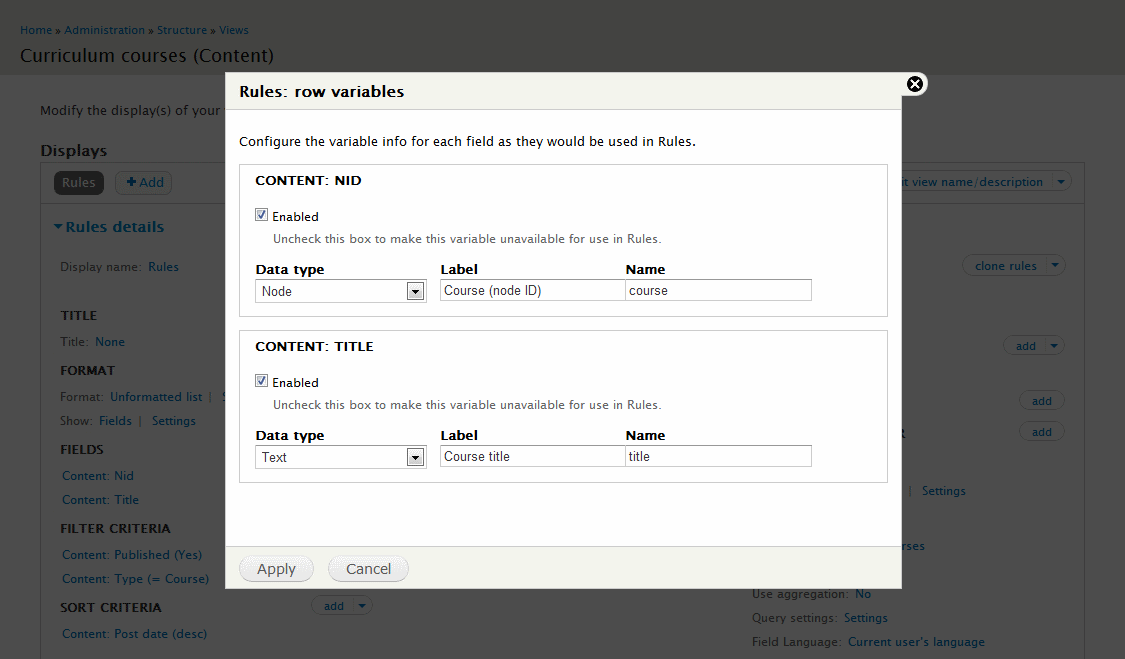Close the Rules row variables dialog
This screenshot has height=659, width=1125.
(915, 84)
